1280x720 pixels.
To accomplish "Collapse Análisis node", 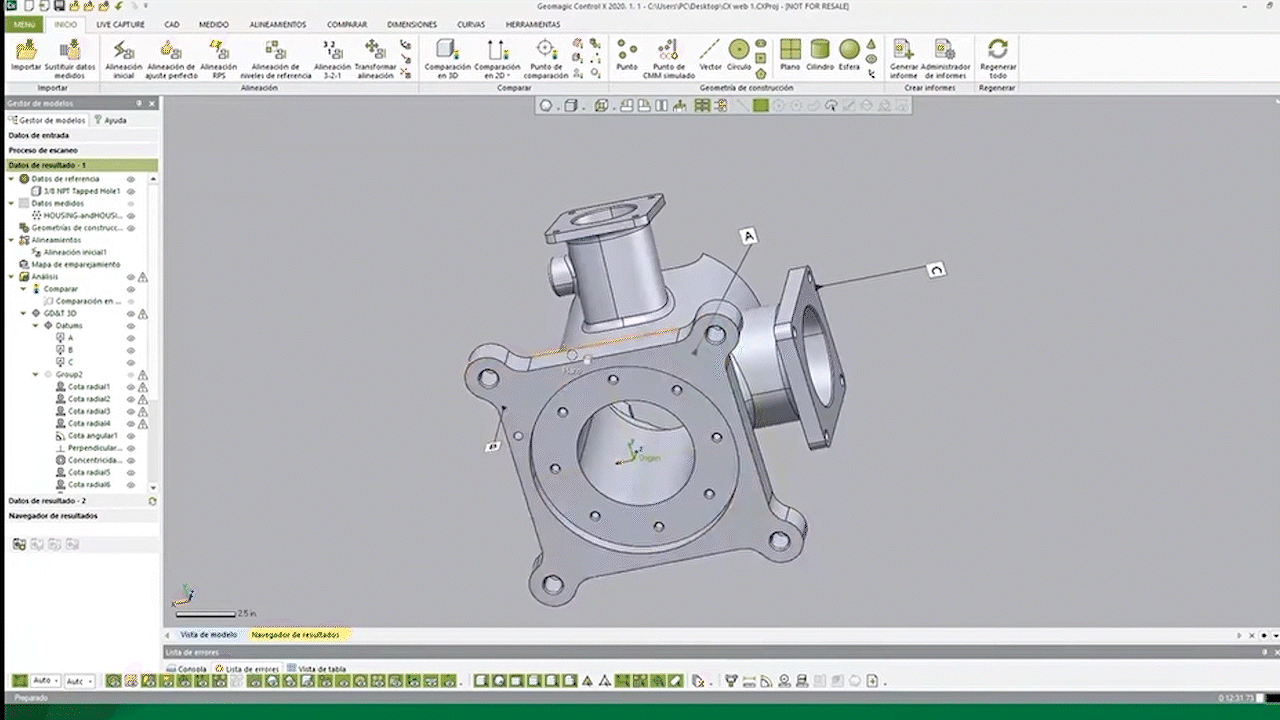I will click(x=12, y=277).
